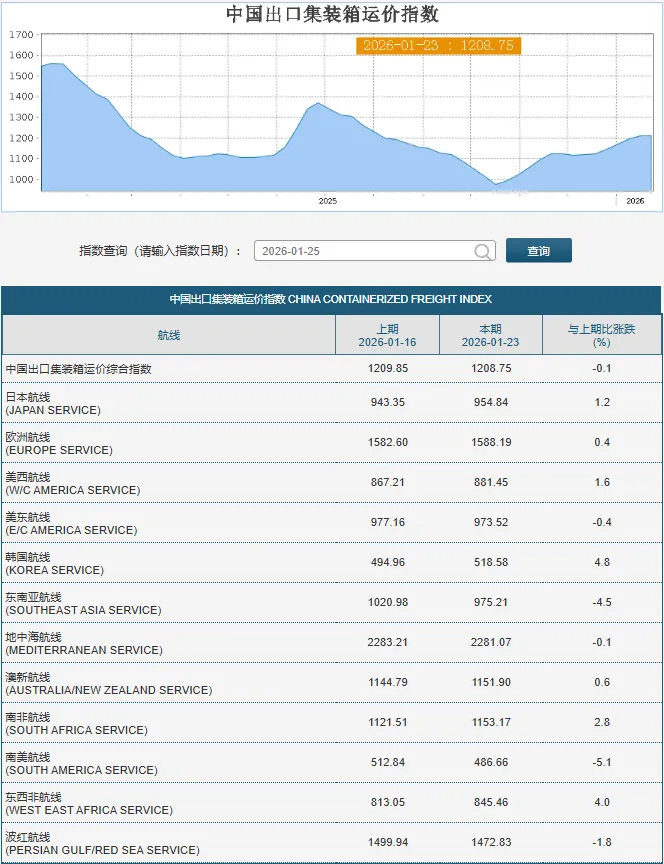Viewport: 664px width, 864px height.
Task: Click the Europe current value 1588.19
Action: [491, 442]
